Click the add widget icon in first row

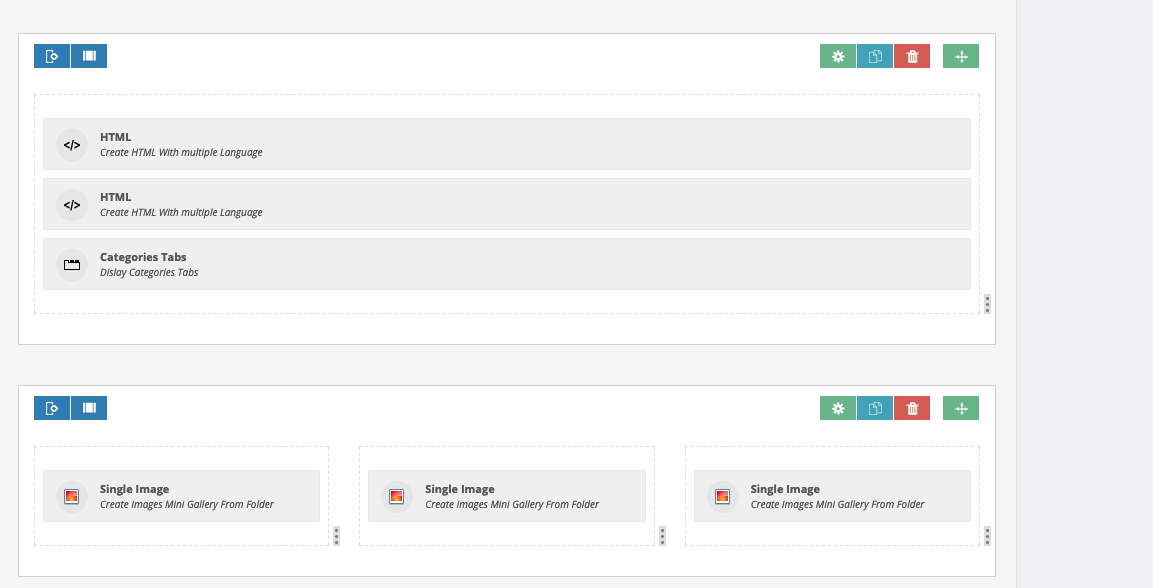[x=52, y=56]
